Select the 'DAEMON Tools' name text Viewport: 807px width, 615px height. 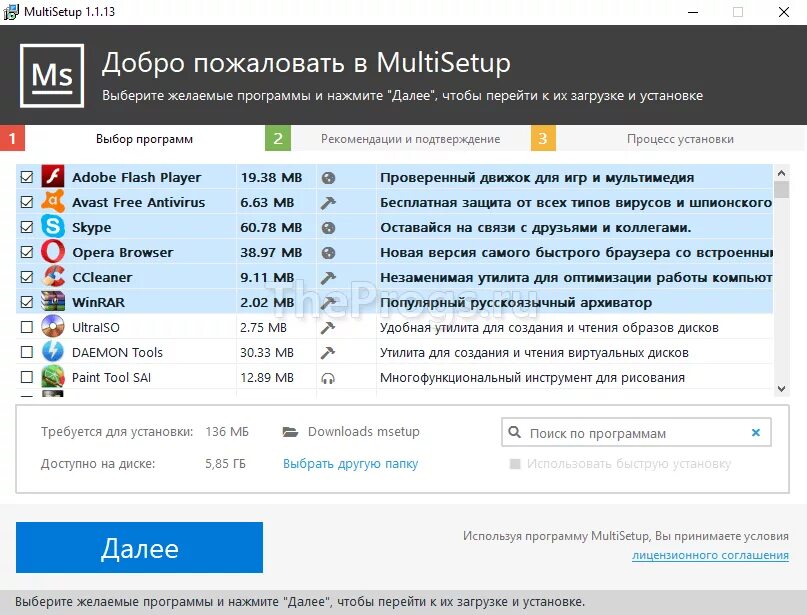pos(117,353)
